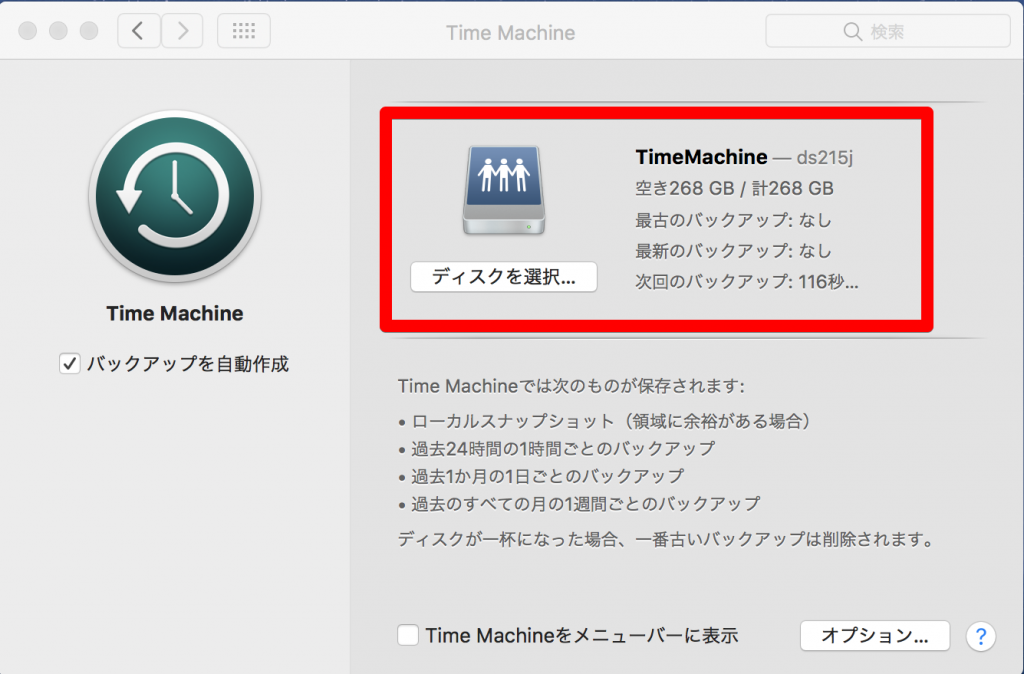This screenshot has width=1024, height=674.
Task: Click the 最古のバックアップ: なし line
Action: tap(733, 220)
